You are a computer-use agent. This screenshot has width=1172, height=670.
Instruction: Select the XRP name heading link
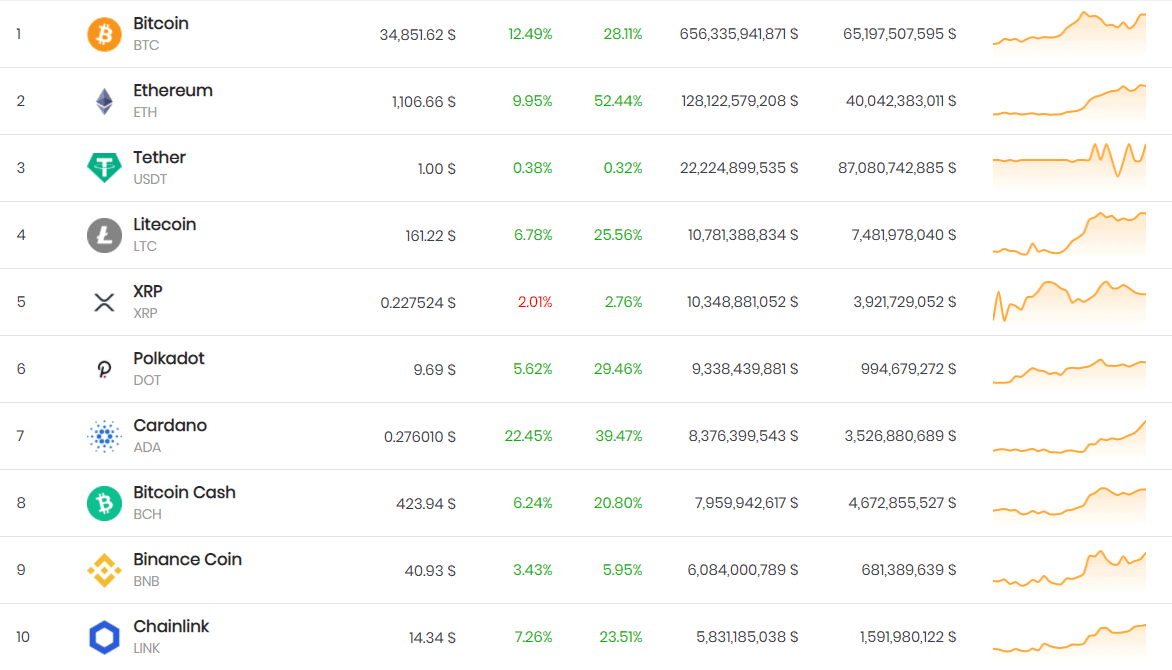pyautogui.click(x=147, y=292)
